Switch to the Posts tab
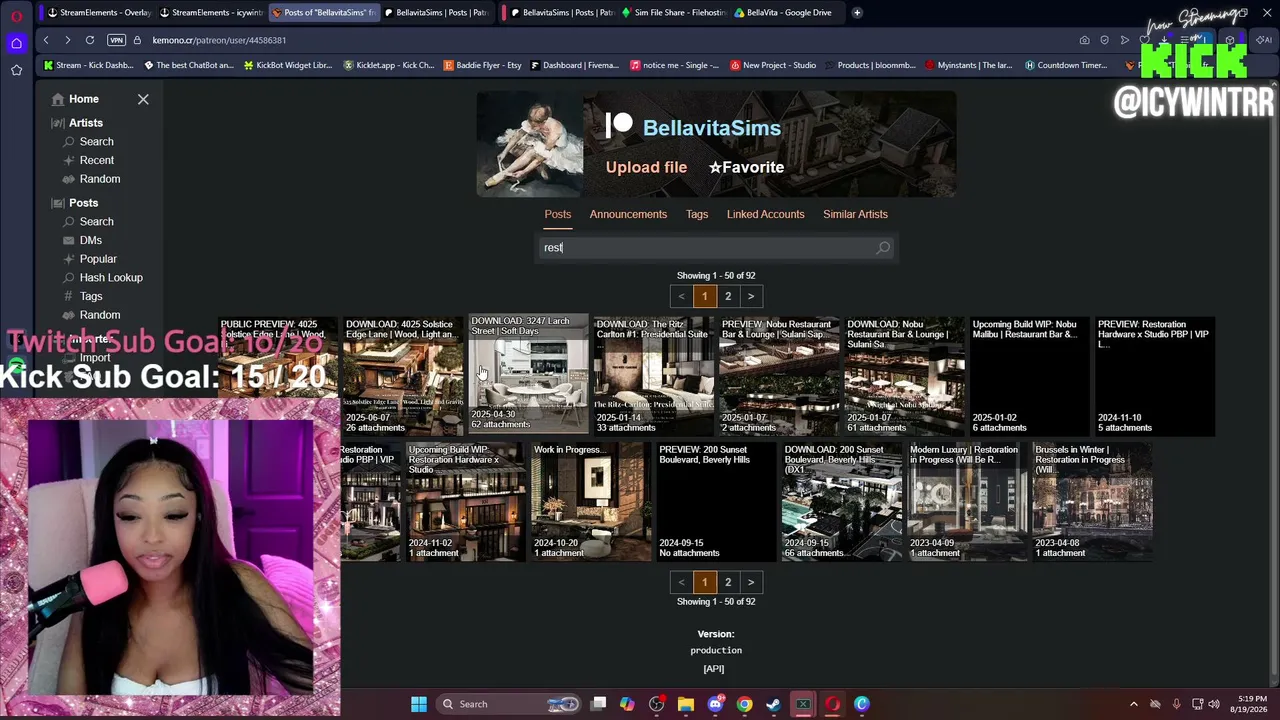Screen dimensions: 1280x720 558,214
